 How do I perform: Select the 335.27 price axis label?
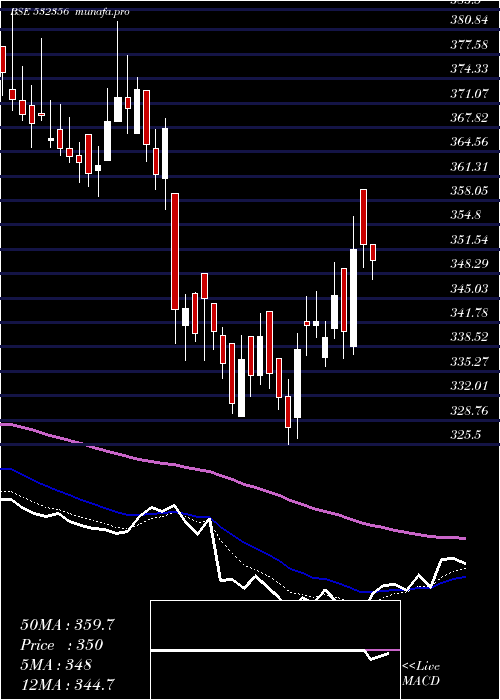pos(468,361)
